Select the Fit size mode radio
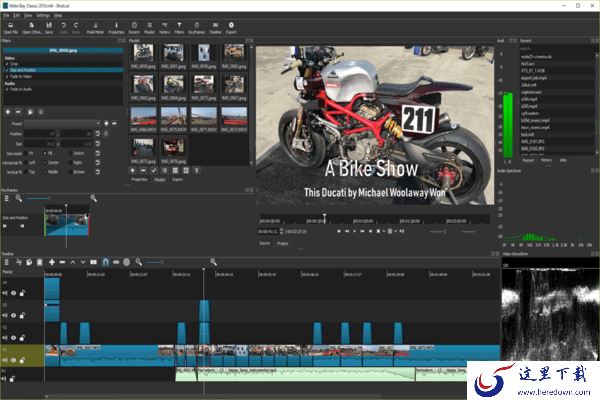 pos(26,153)
